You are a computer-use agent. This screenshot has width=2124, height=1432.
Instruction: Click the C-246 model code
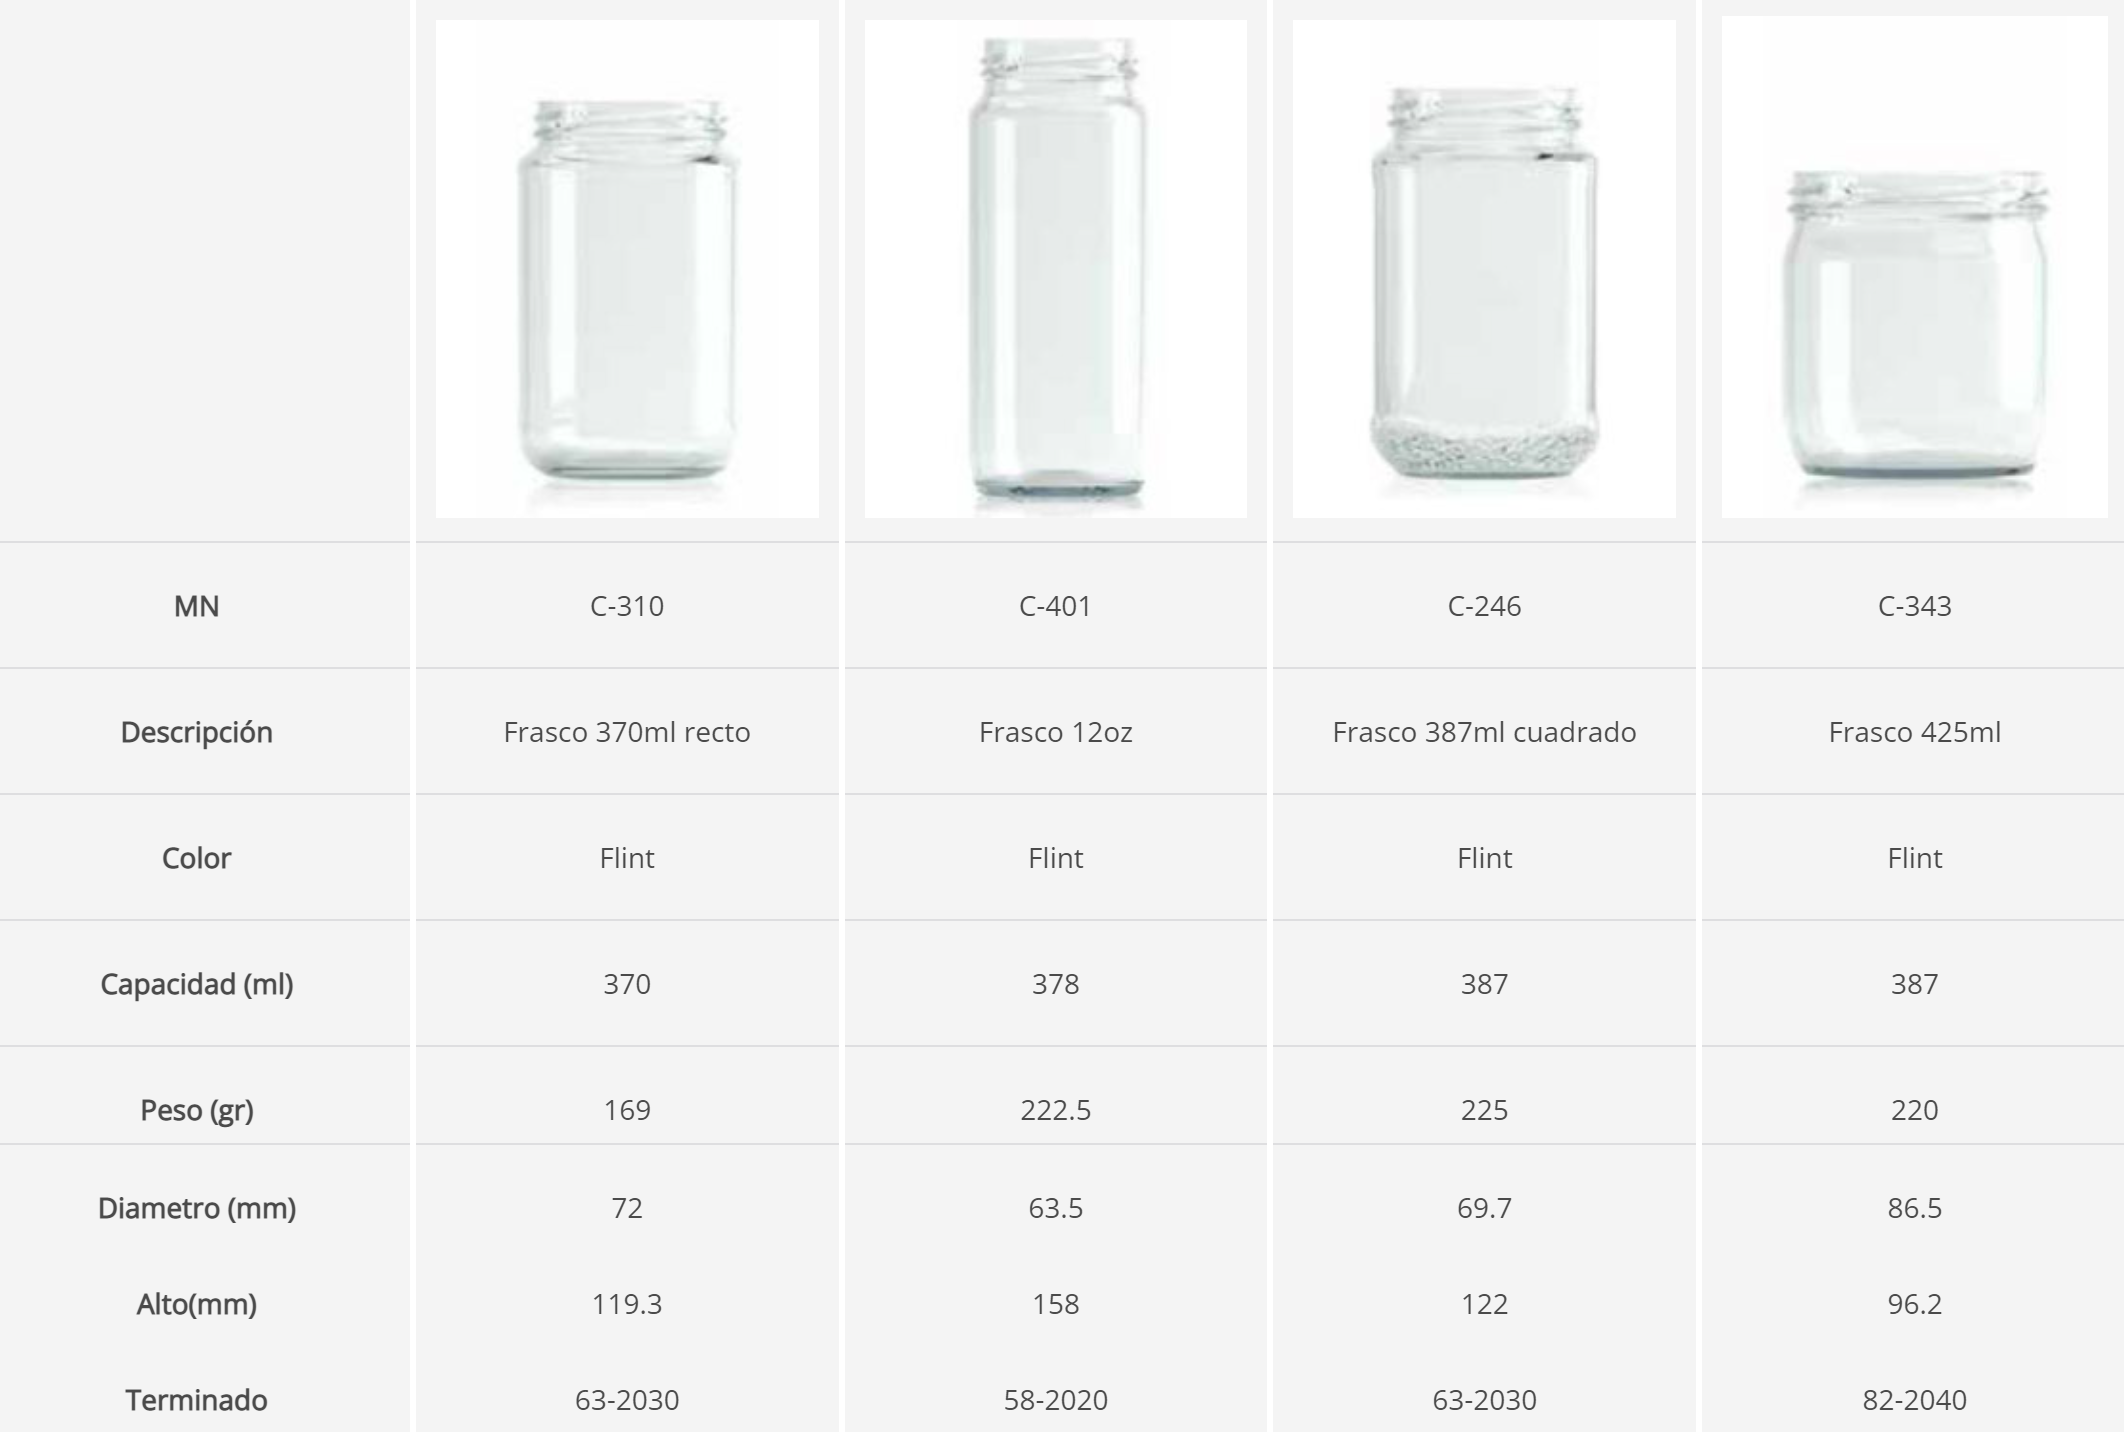[1484, 606]
